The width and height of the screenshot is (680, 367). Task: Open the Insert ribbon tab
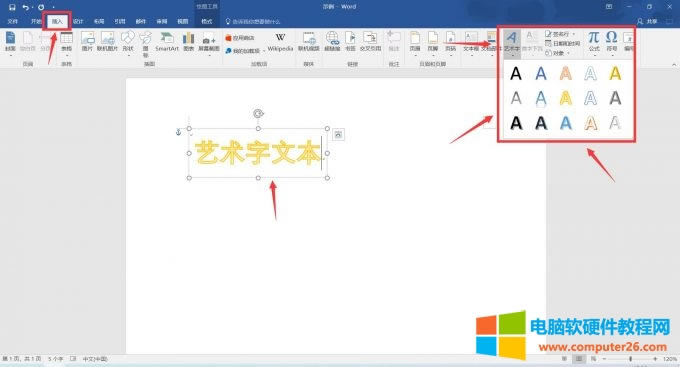point(57,21)
